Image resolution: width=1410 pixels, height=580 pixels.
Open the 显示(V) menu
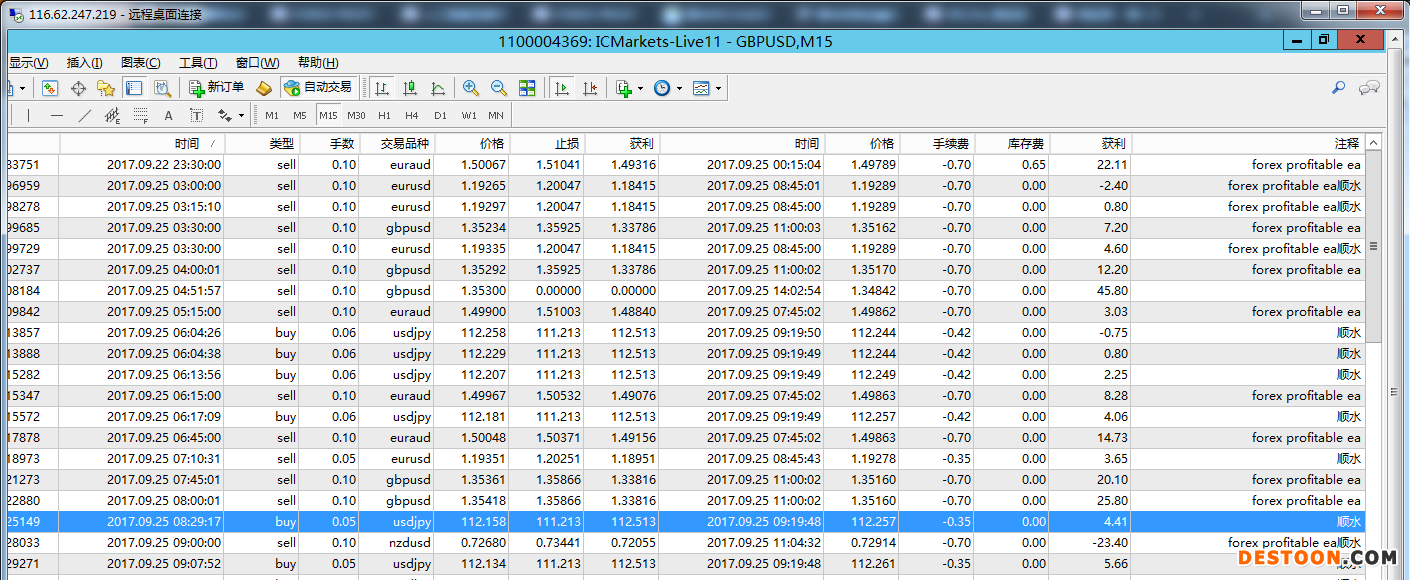coord(28,63)
